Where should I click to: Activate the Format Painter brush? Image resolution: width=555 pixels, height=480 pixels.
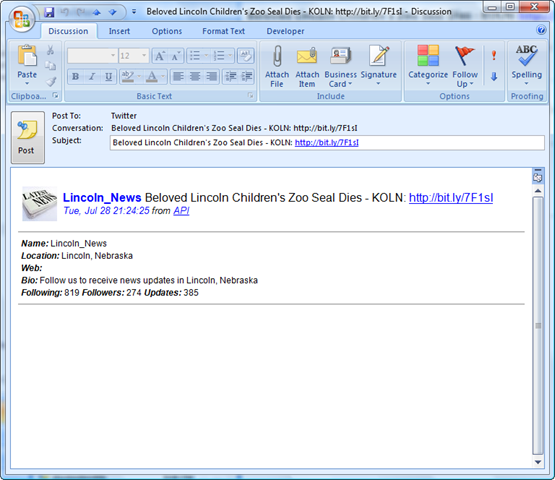coord(51,82)
